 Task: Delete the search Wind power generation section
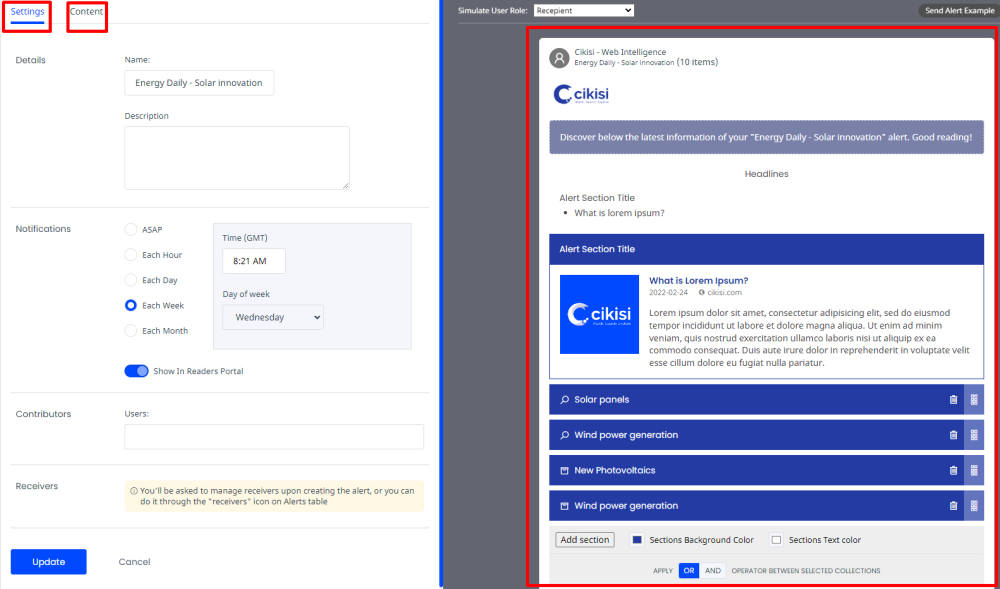(x=953, y=435)
